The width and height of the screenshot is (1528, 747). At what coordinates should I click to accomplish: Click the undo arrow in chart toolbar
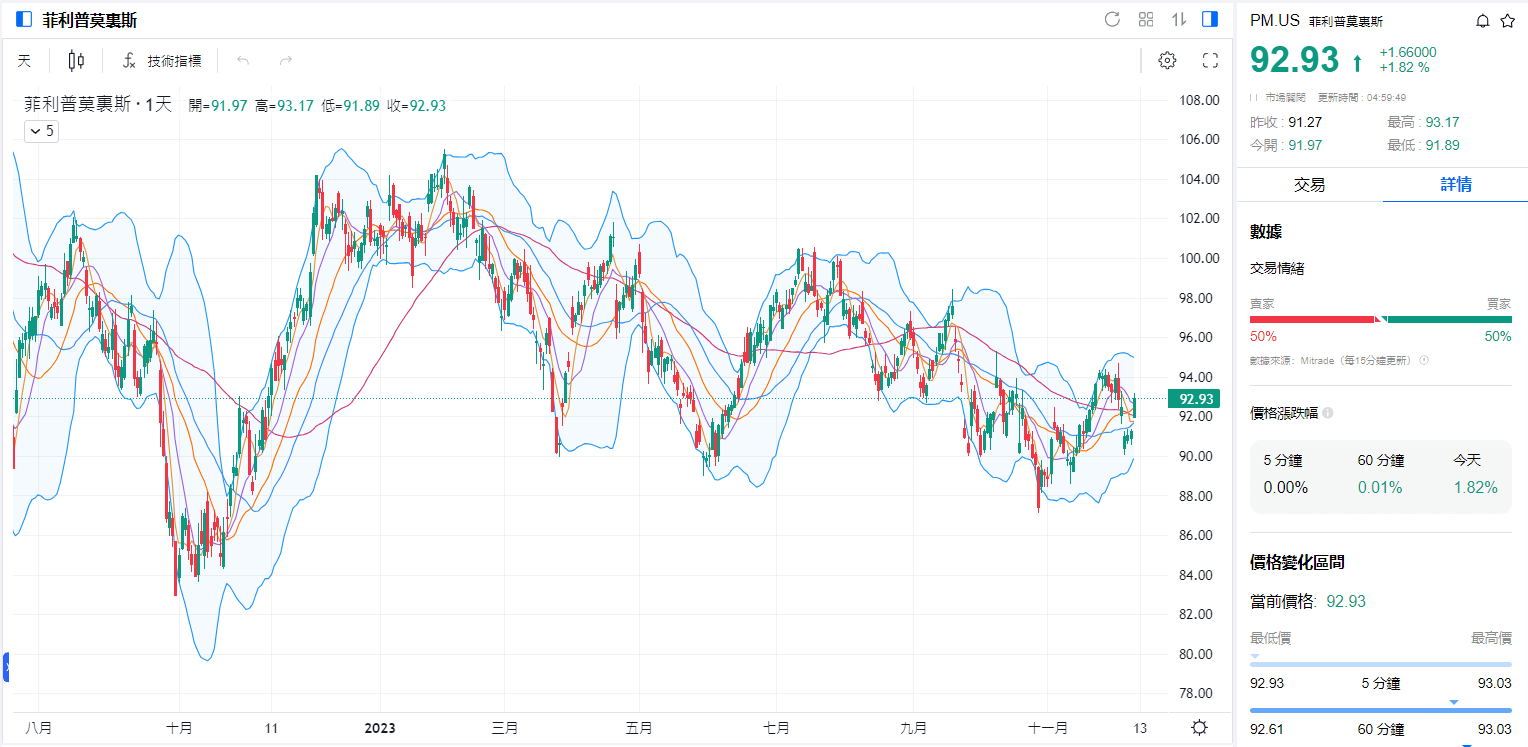(243, 60)
